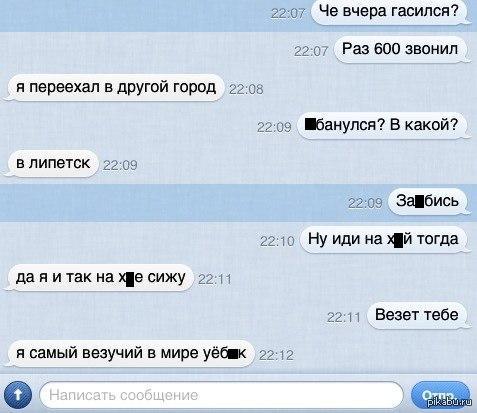Select the 'Че вчера гасился?' message bubble

389,12
